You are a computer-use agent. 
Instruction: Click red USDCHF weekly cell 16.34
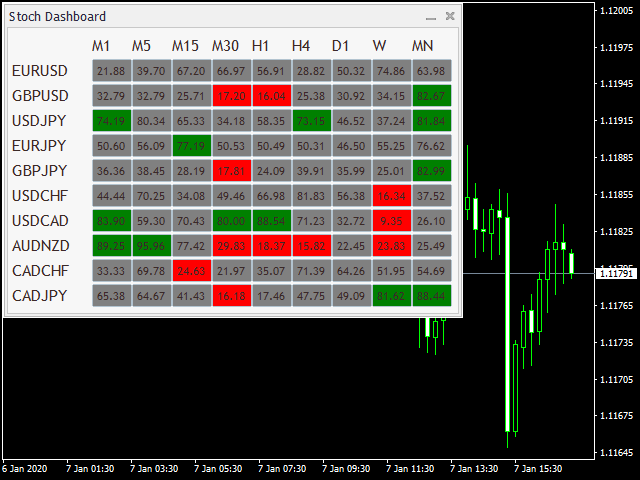pos(391,196)
